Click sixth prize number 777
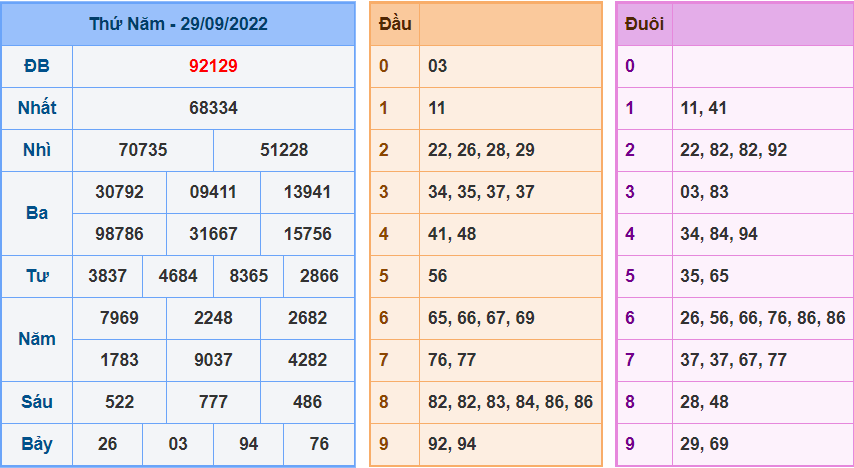The image size is (854, 468). [x=214, y=402]
